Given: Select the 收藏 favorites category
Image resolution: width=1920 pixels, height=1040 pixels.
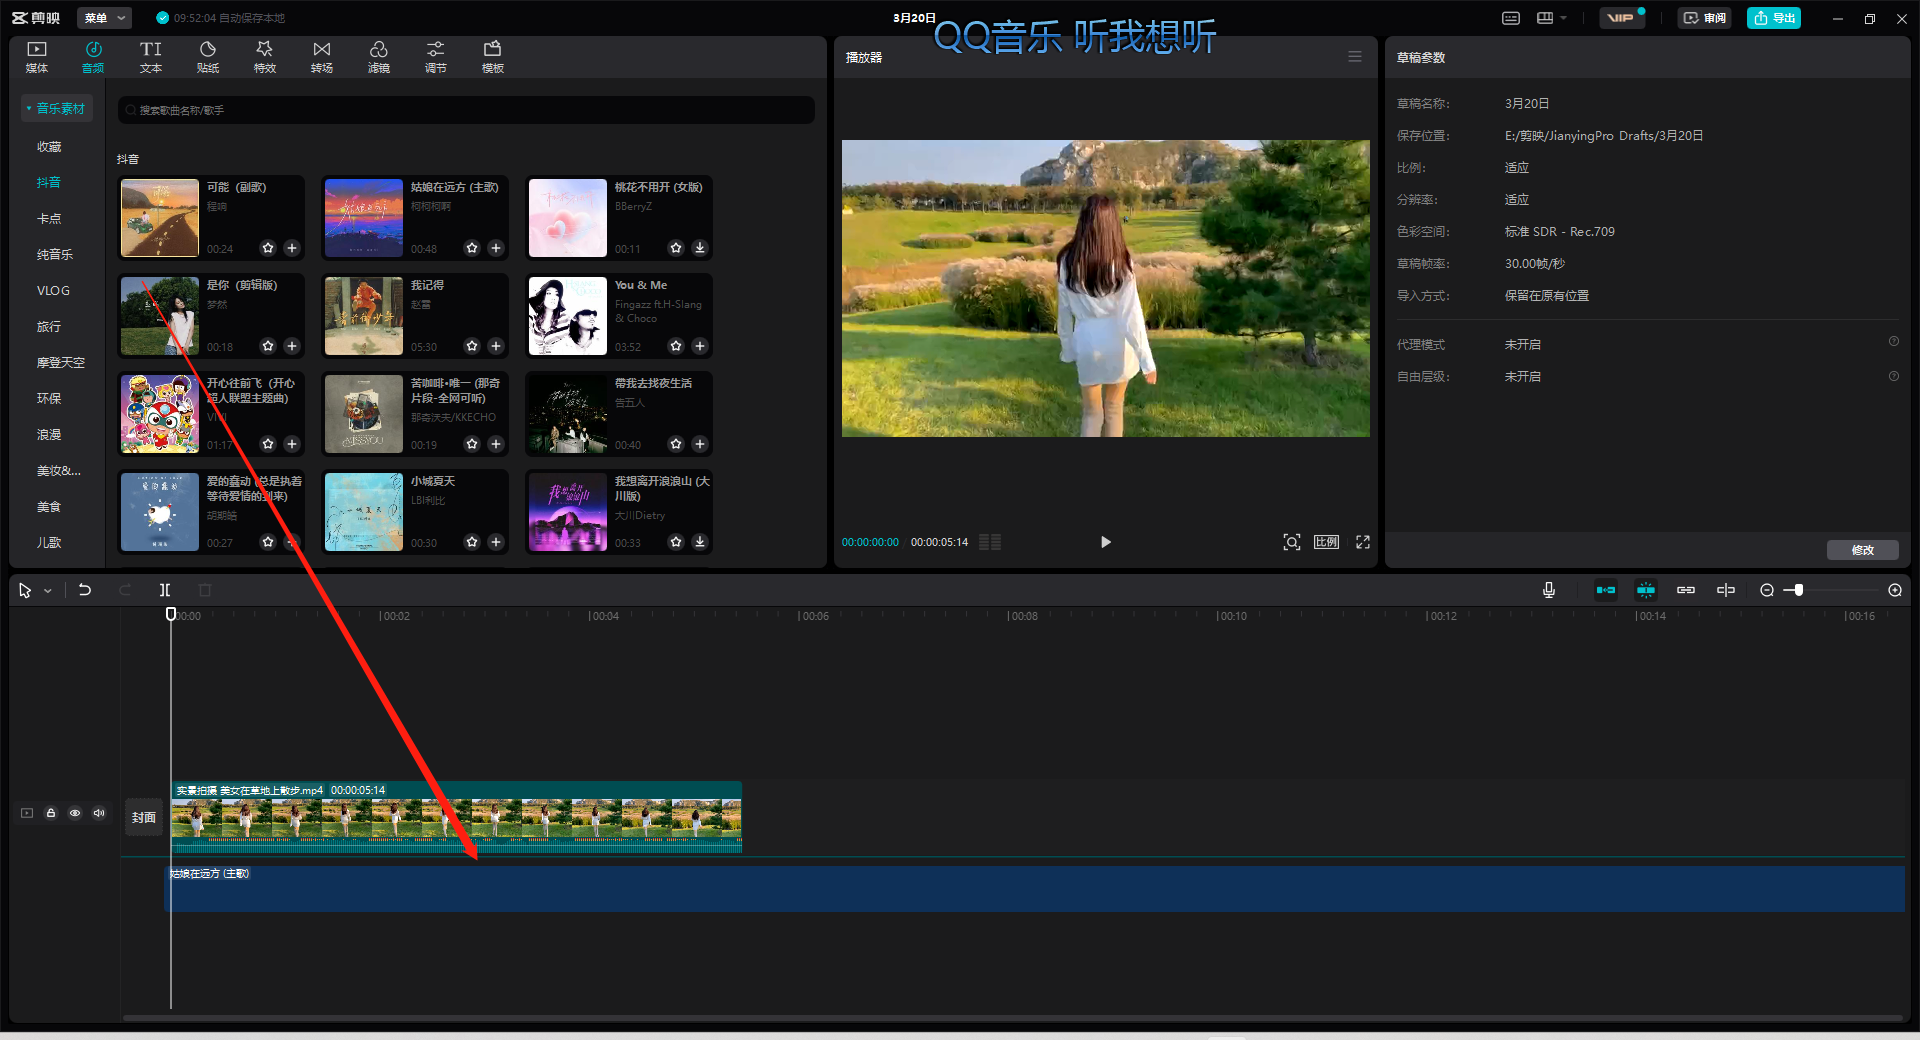Looking at the screenshot, I should point(49,147).
